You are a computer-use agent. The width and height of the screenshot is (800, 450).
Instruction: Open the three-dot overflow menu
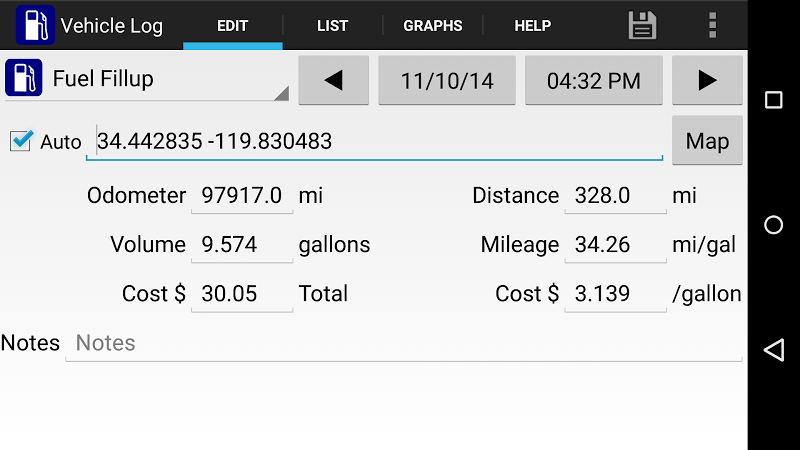(x=712, y=25)
